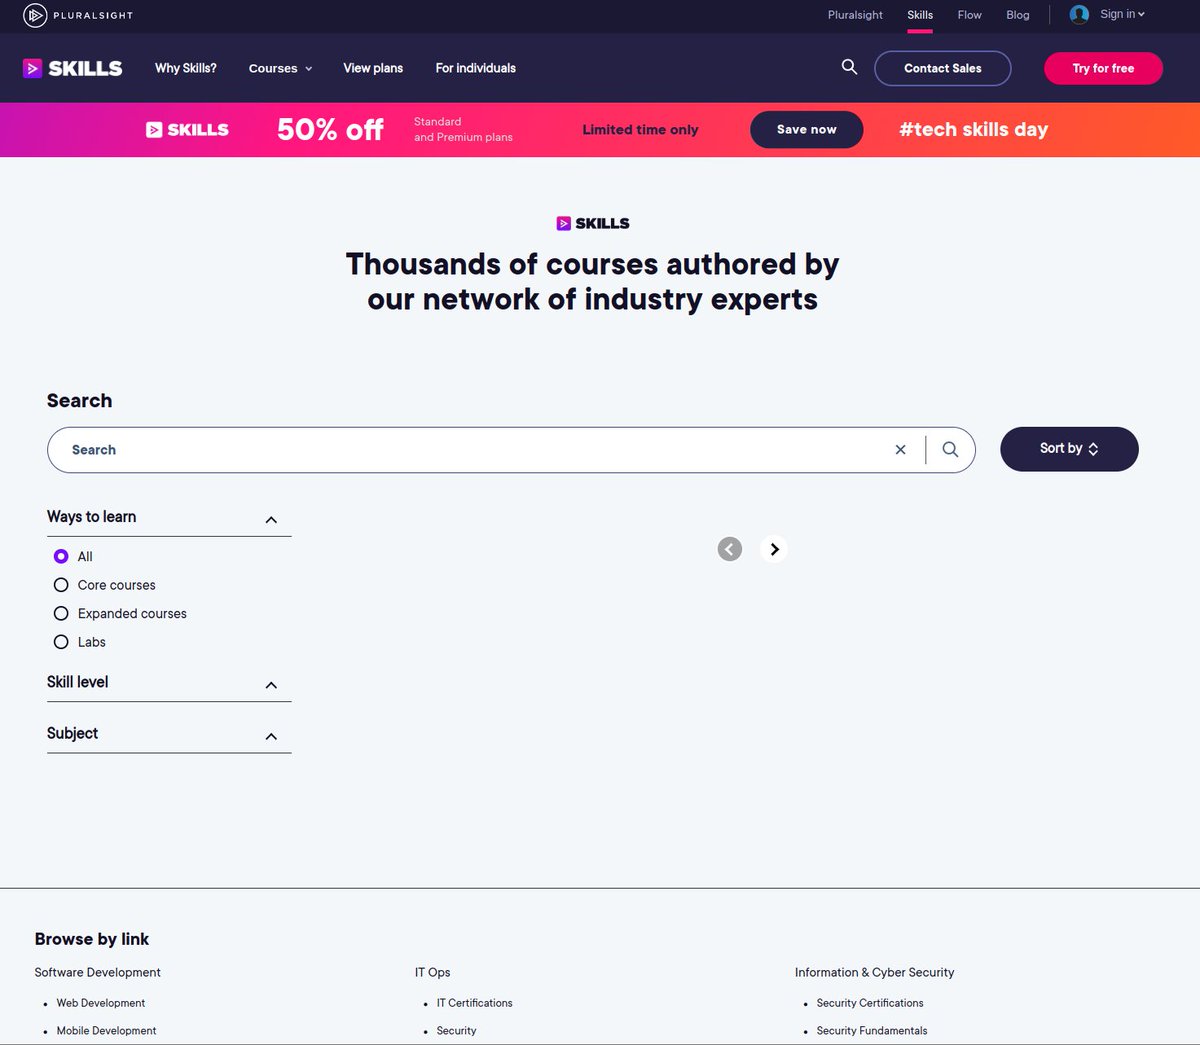
Task: Click the Contact Sales button
Action: (943, 68)
